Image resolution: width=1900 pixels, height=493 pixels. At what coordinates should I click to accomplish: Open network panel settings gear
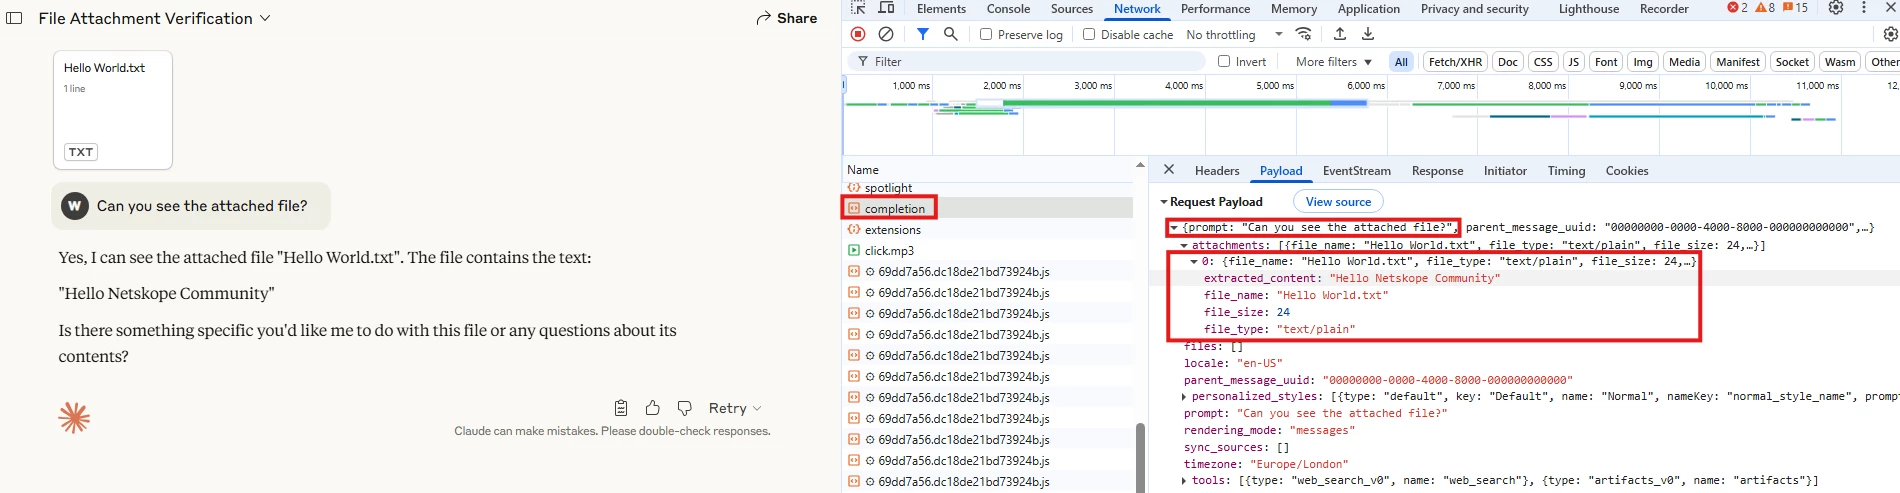[1890, 34]
